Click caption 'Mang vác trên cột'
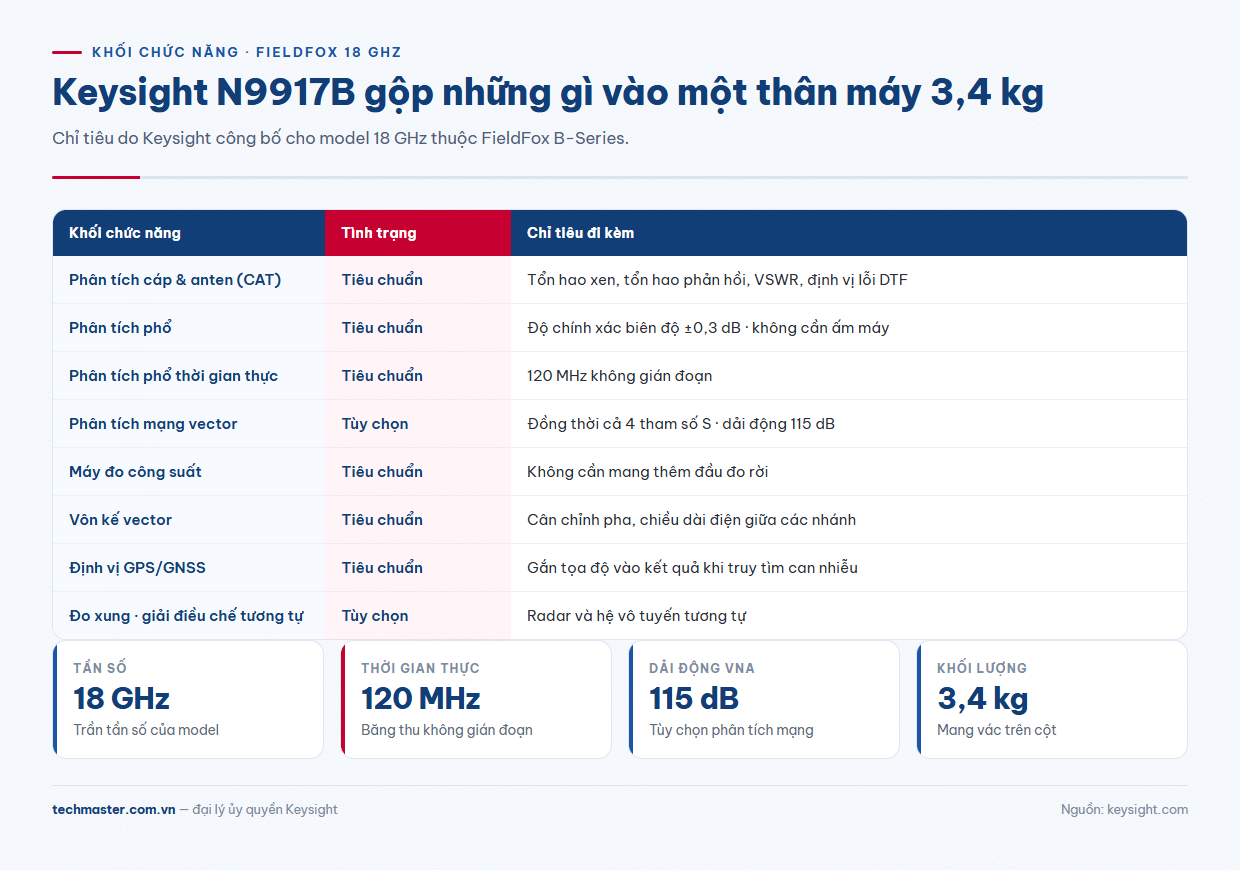 [997, 730]
